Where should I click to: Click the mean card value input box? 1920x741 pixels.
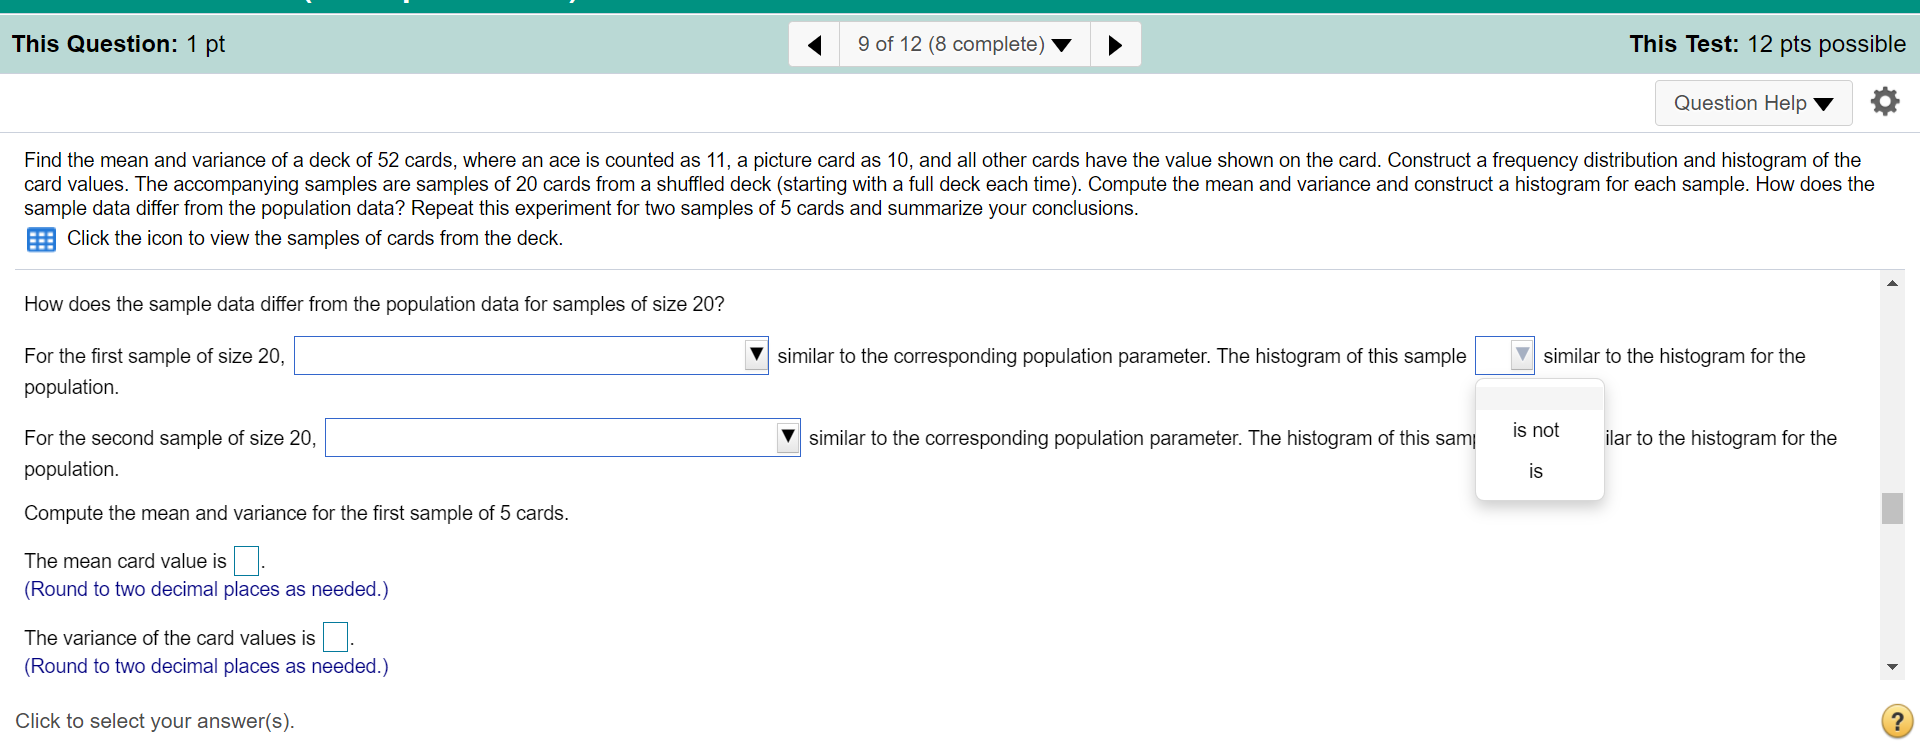pyautogui.click(x=246, y=561)
